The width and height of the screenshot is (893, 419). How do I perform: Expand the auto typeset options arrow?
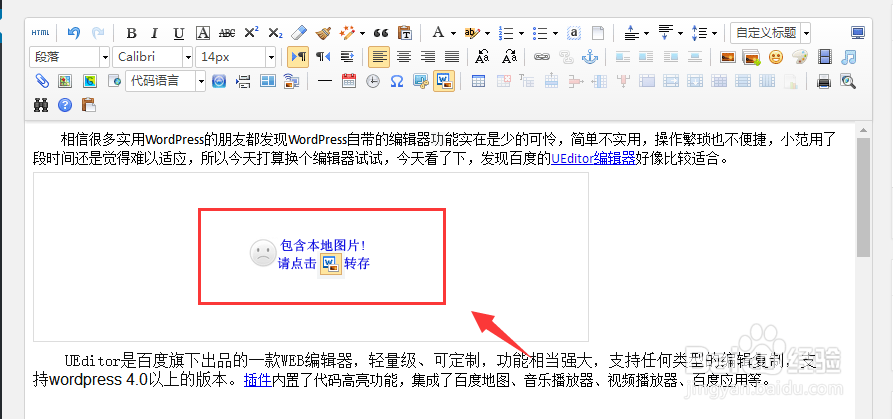[362, 34]
